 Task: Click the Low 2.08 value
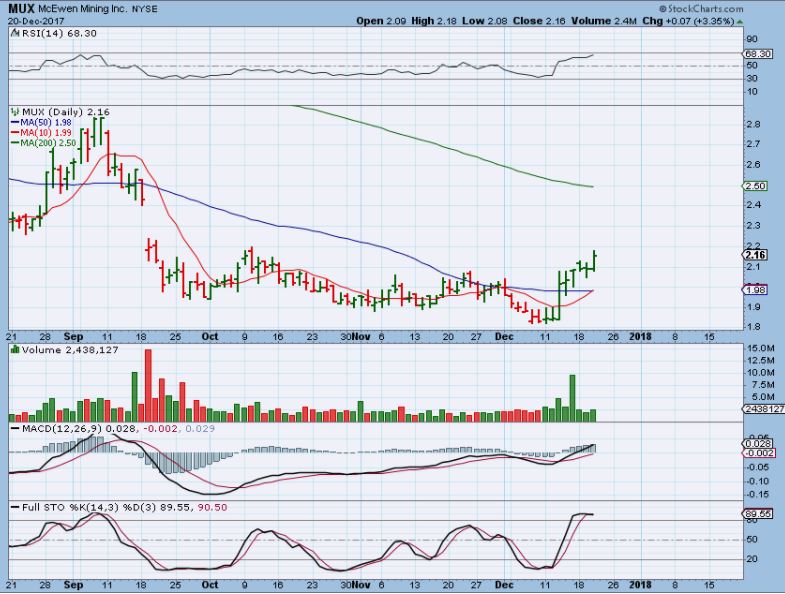coord(484,21)
